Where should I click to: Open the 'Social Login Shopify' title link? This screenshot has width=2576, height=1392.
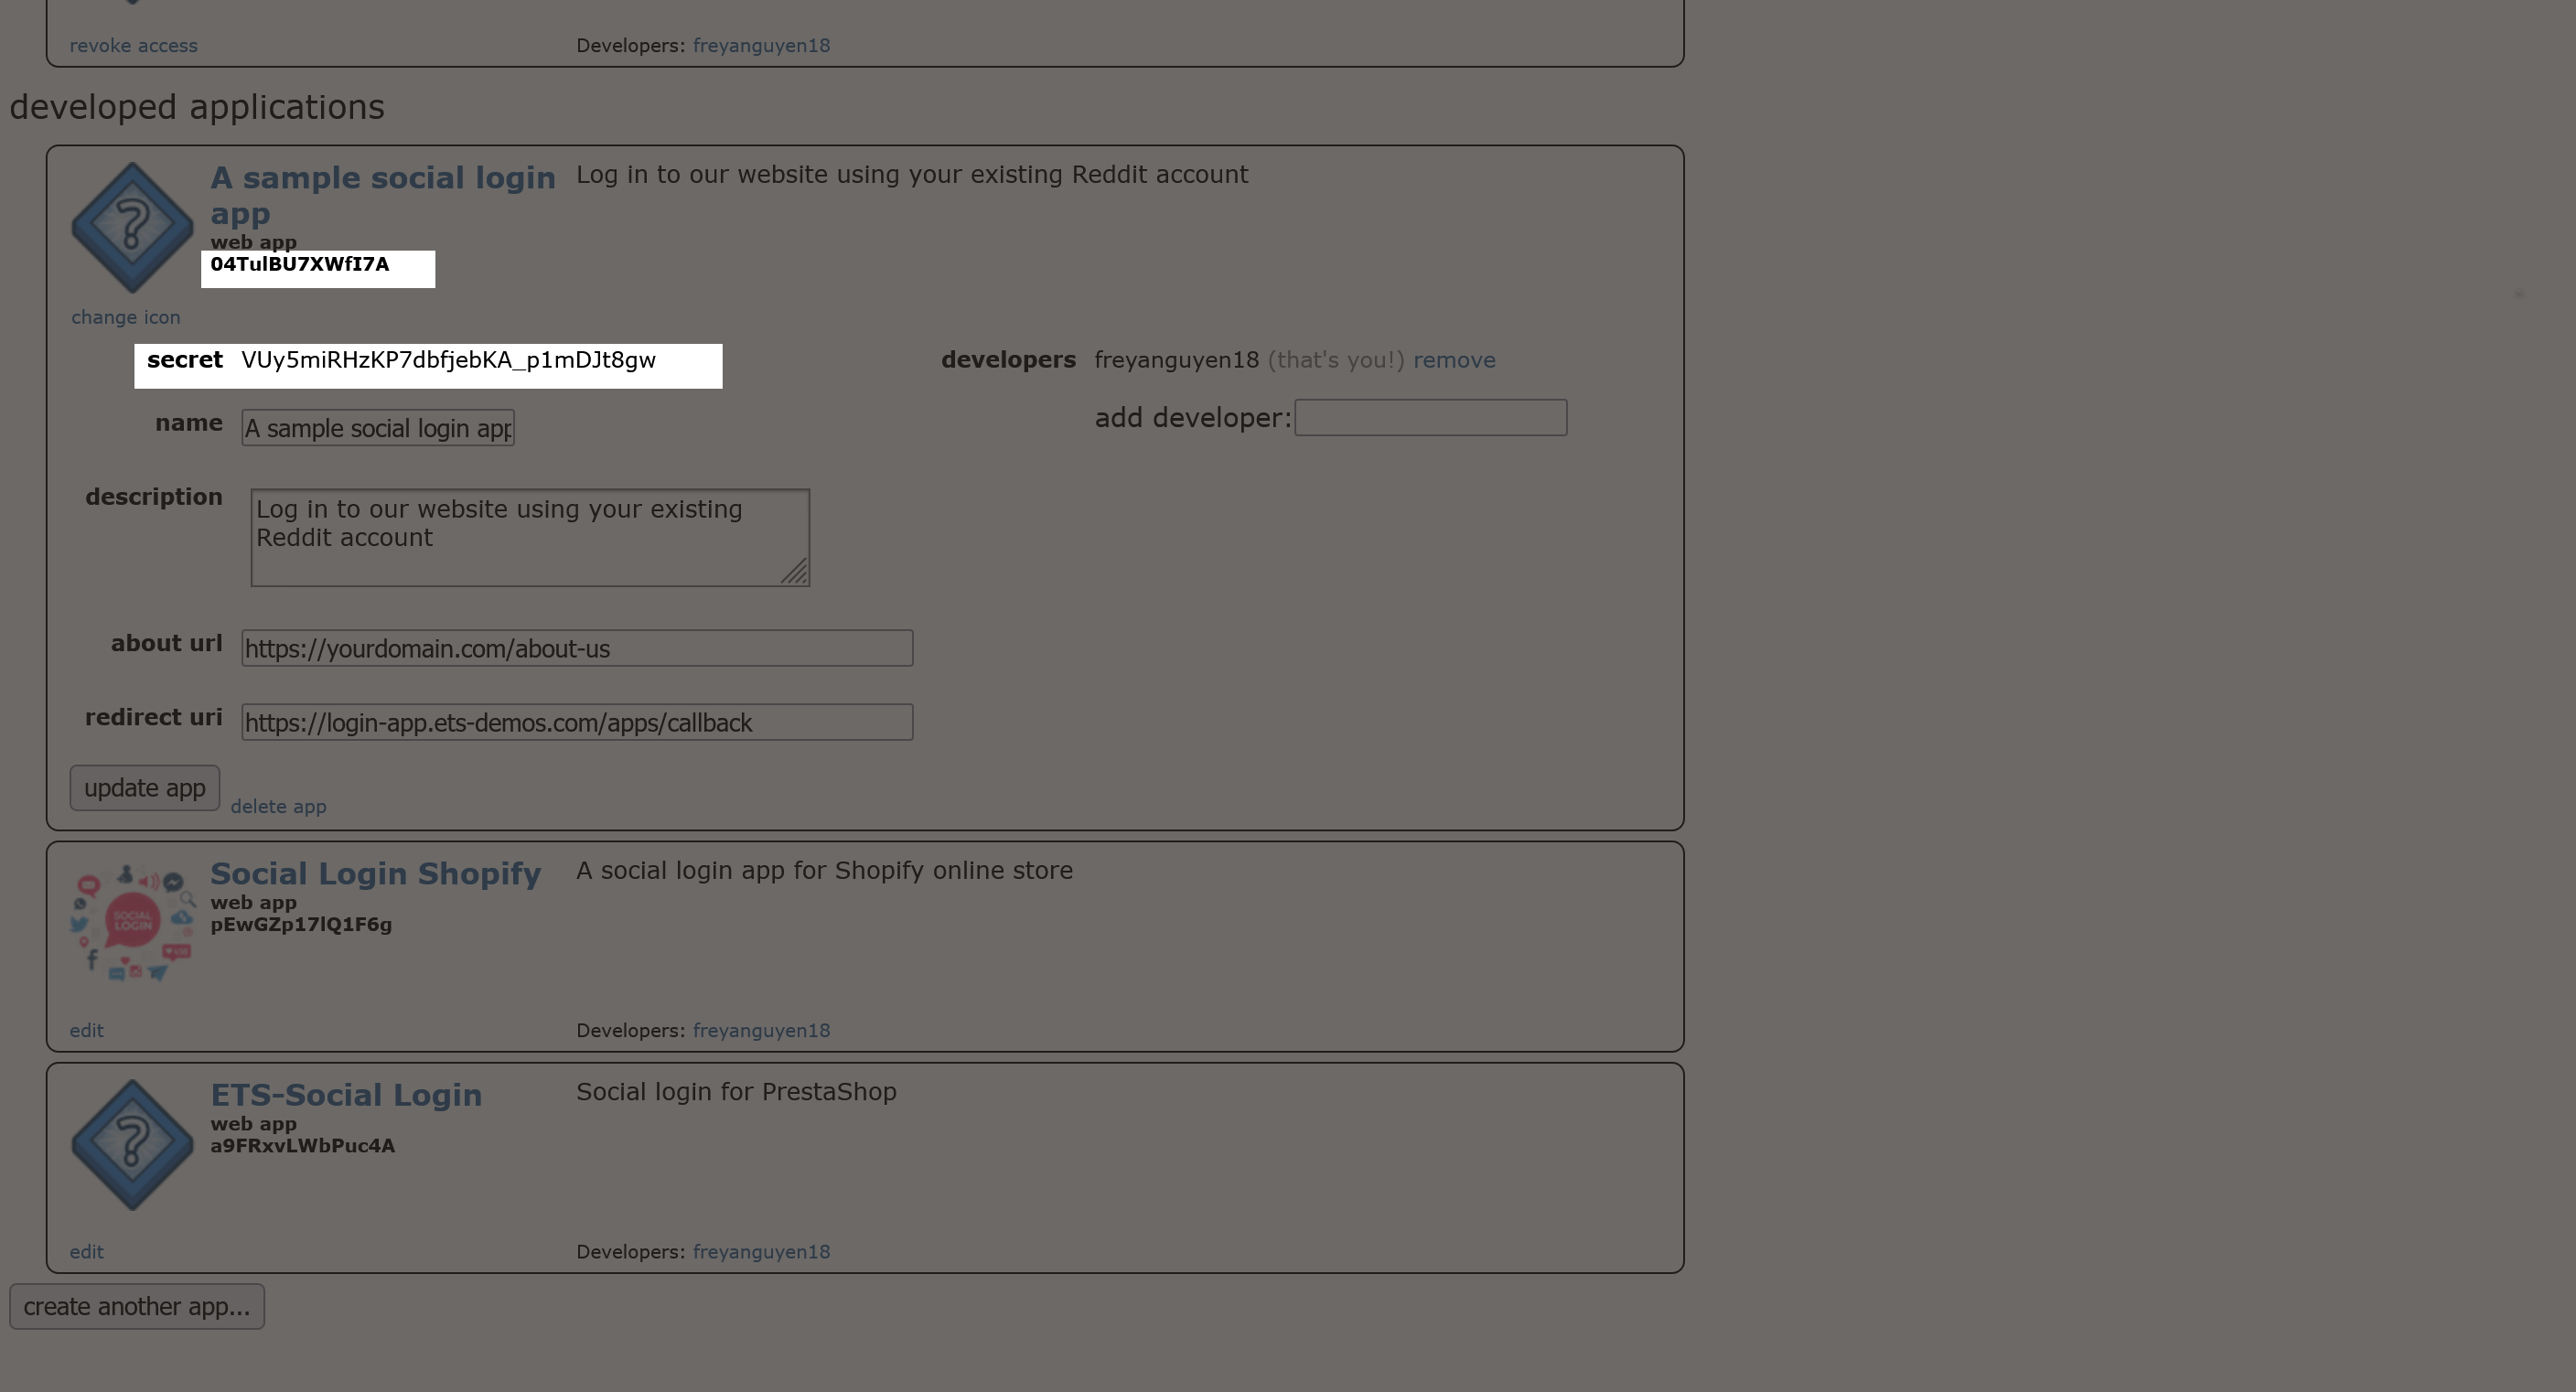pos(375,873)
